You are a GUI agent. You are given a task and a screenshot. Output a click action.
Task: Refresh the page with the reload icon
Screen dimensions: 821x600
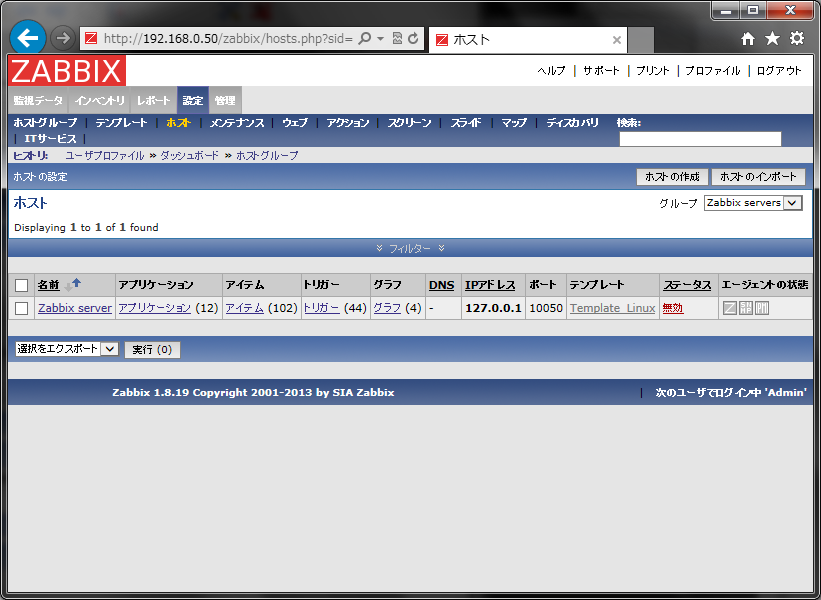(x=413, y=38)
